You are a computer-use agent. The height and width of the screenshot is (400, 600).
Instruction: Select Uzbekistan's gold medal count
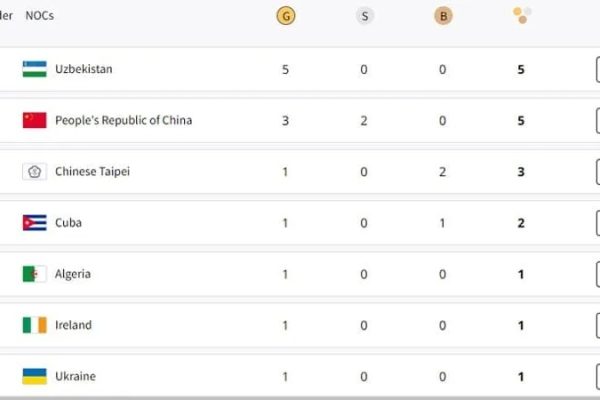tap(285, 69)
